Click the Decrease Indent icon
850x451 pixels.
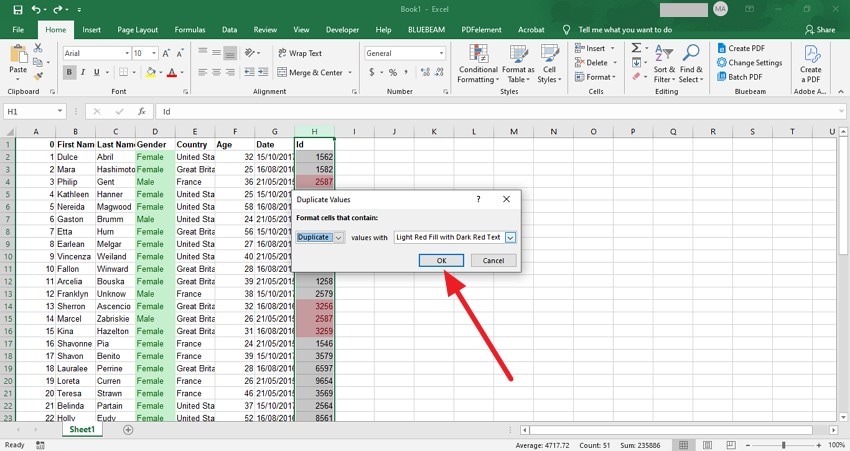[249, 72]
